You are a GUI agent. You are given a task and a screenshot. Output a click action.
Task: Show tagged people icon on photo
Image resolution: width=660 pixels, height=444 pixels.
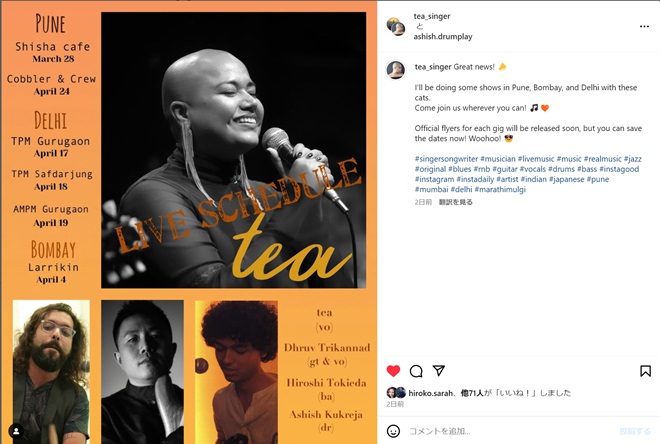pos(16,431)
